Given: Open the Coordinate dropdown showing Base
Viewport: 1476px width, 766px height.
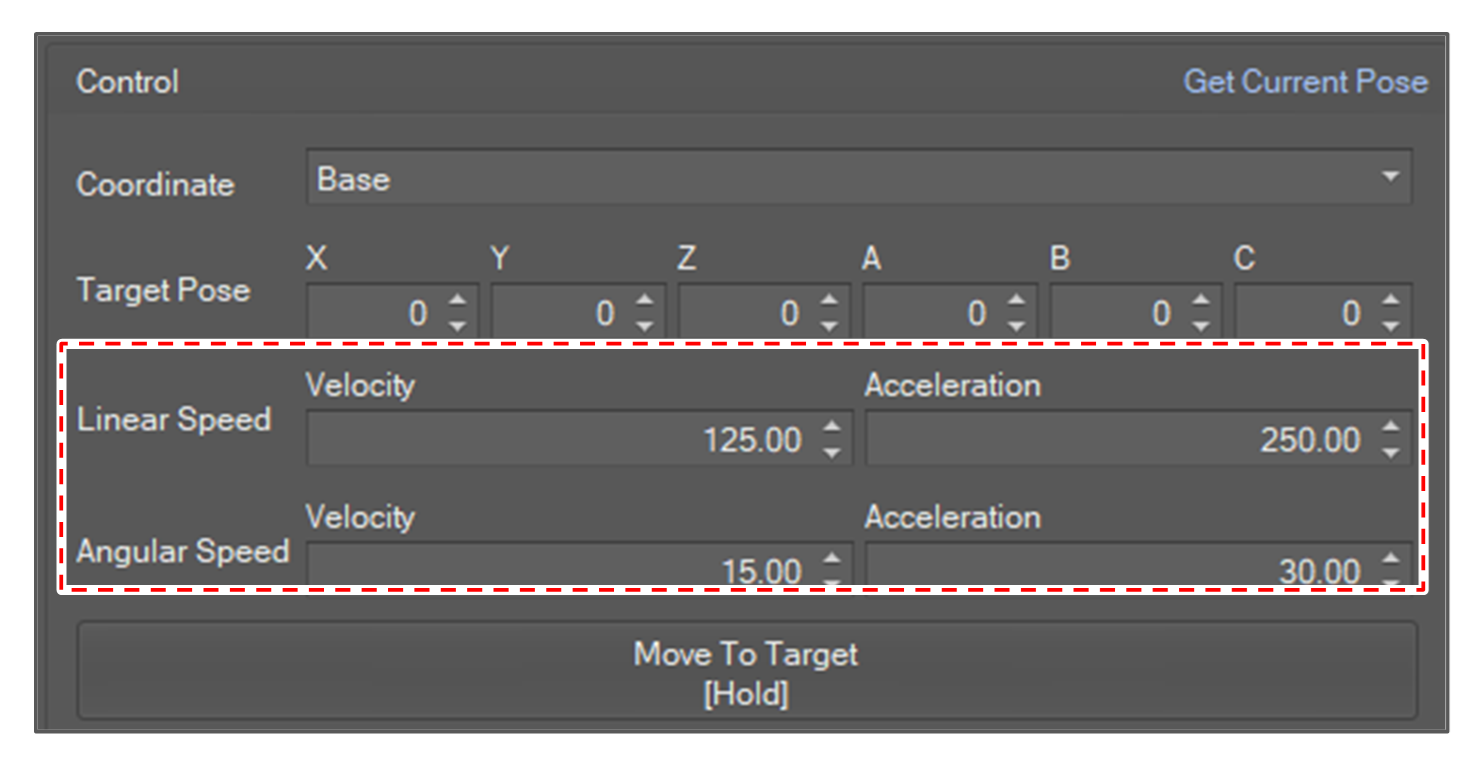Looking at the screenshot, I should (858, 178).
